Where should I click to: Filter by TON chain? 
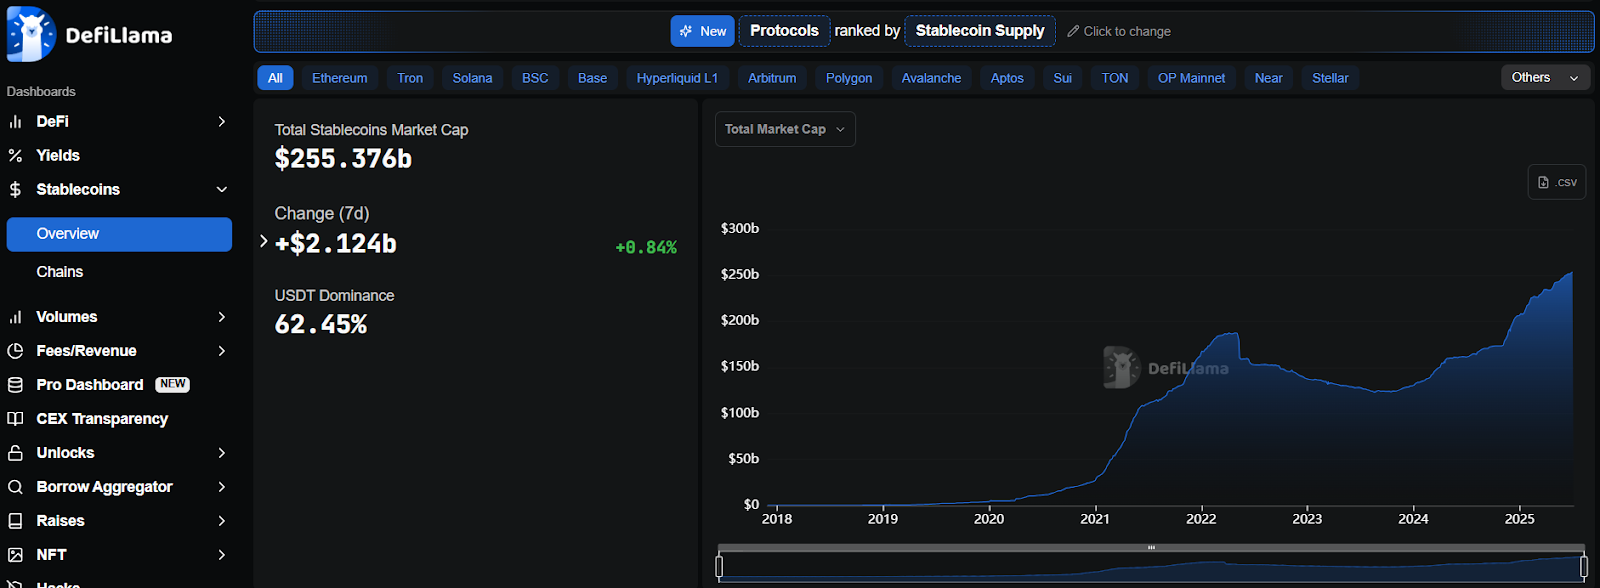point(1115,78)
